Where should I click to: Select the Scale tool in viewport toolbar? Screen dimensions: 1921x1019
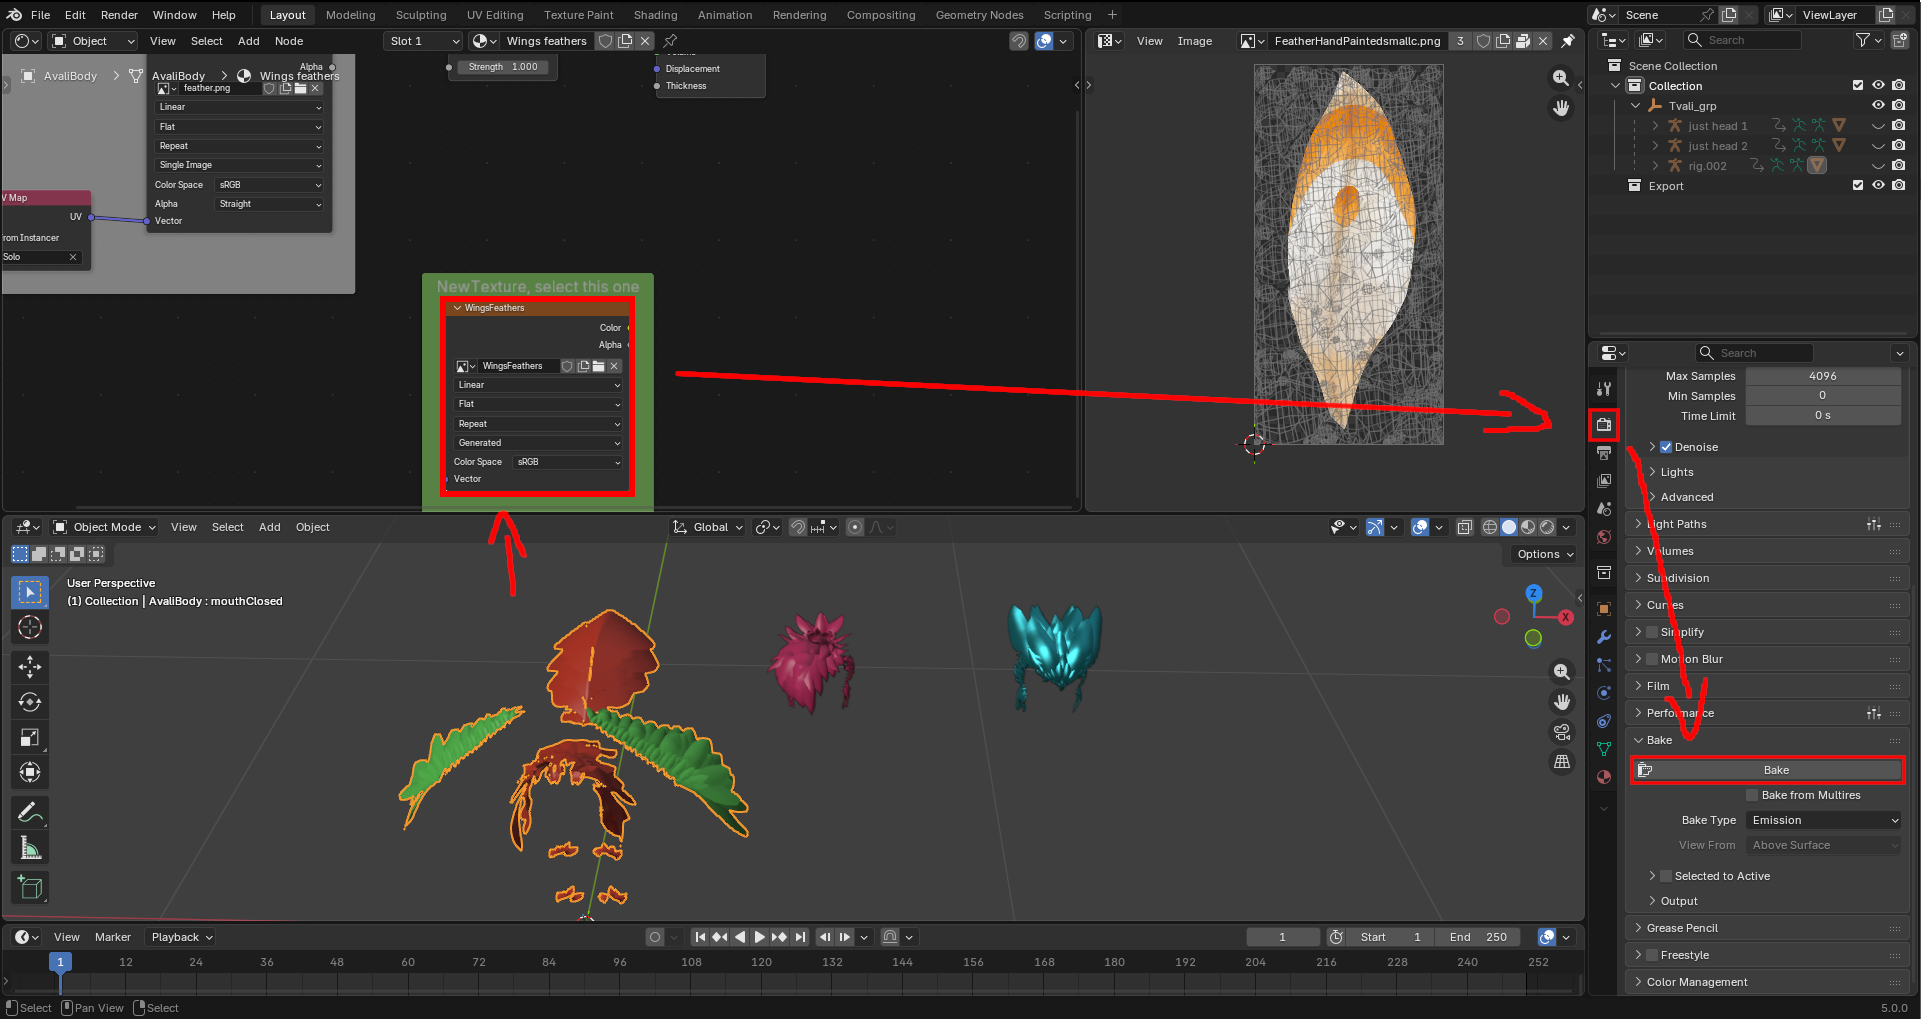(x=30, y=738)
